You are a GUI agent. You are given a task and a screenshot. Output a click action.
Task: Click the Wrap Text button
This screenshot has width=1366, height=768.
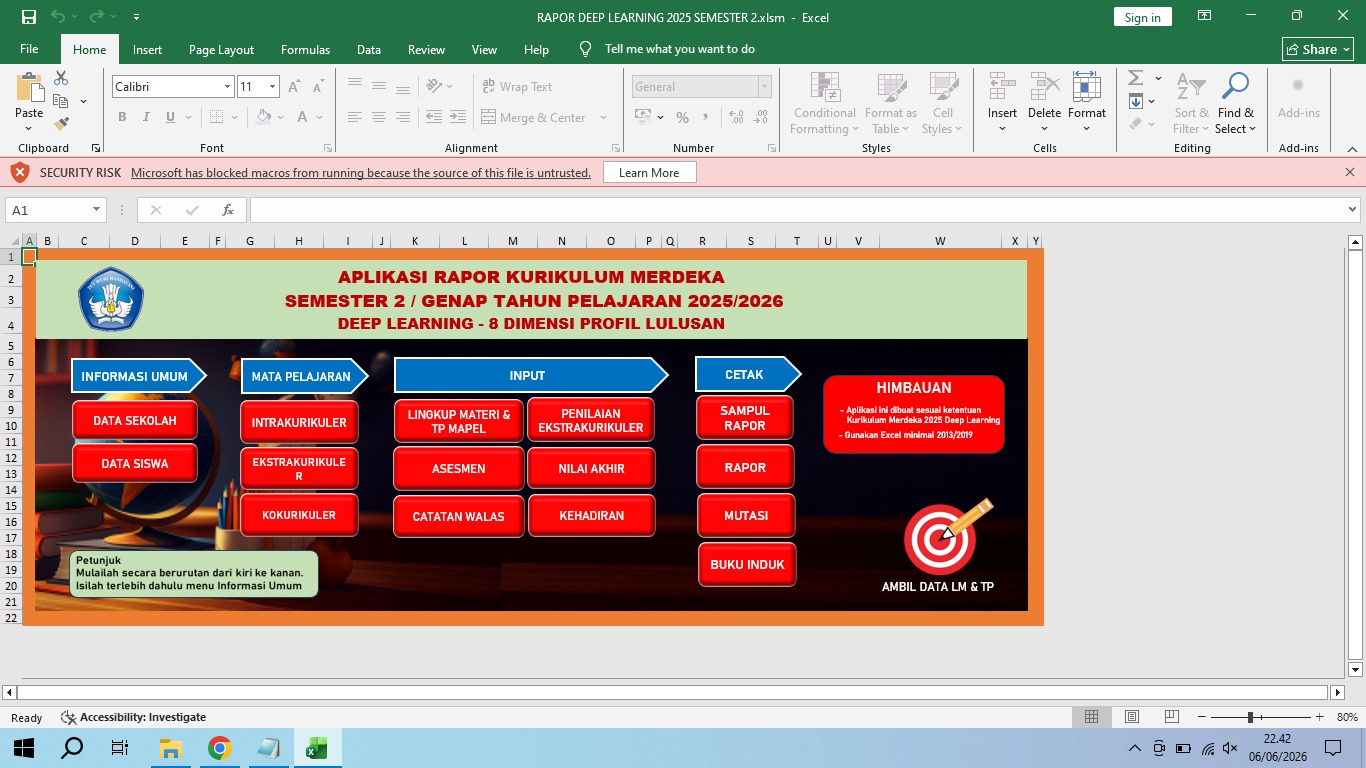point(517,87)
